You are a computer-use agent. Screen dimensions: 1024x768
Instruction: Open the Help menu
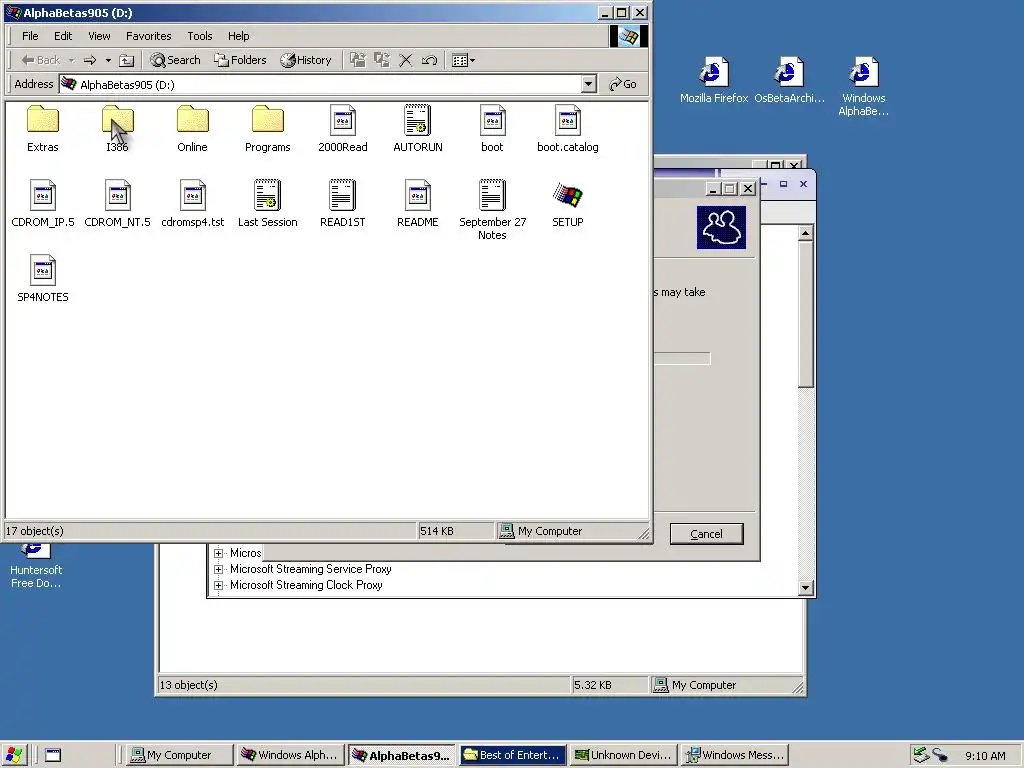click(x=238, y=36)
